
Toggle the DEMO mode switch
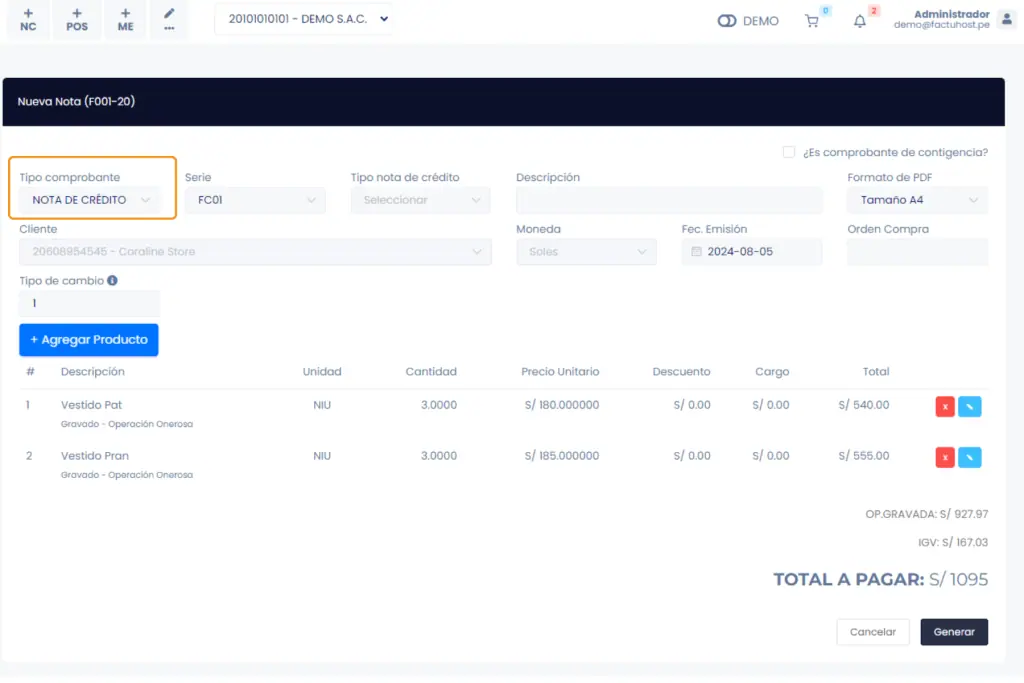727,21
